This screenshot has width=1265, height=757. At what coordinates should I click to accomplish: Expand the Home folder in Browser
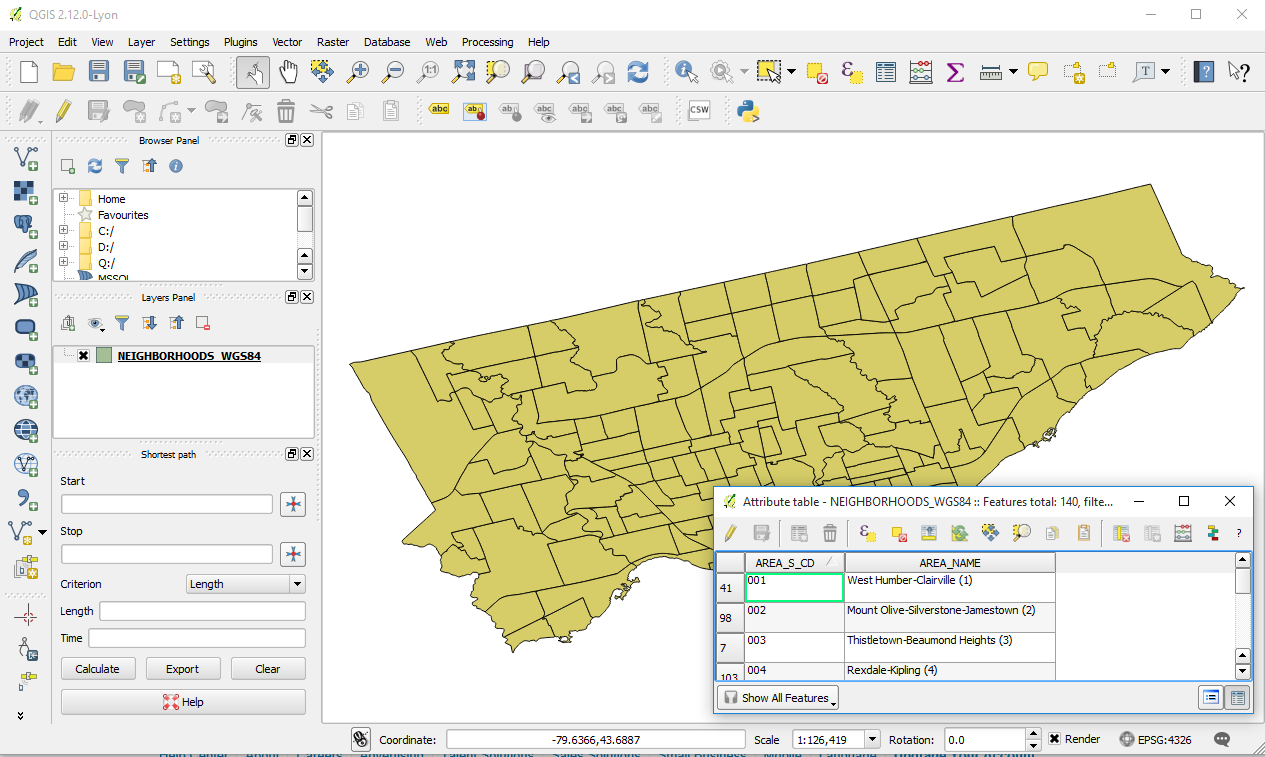pyautogui.click(x=64, y=198)
